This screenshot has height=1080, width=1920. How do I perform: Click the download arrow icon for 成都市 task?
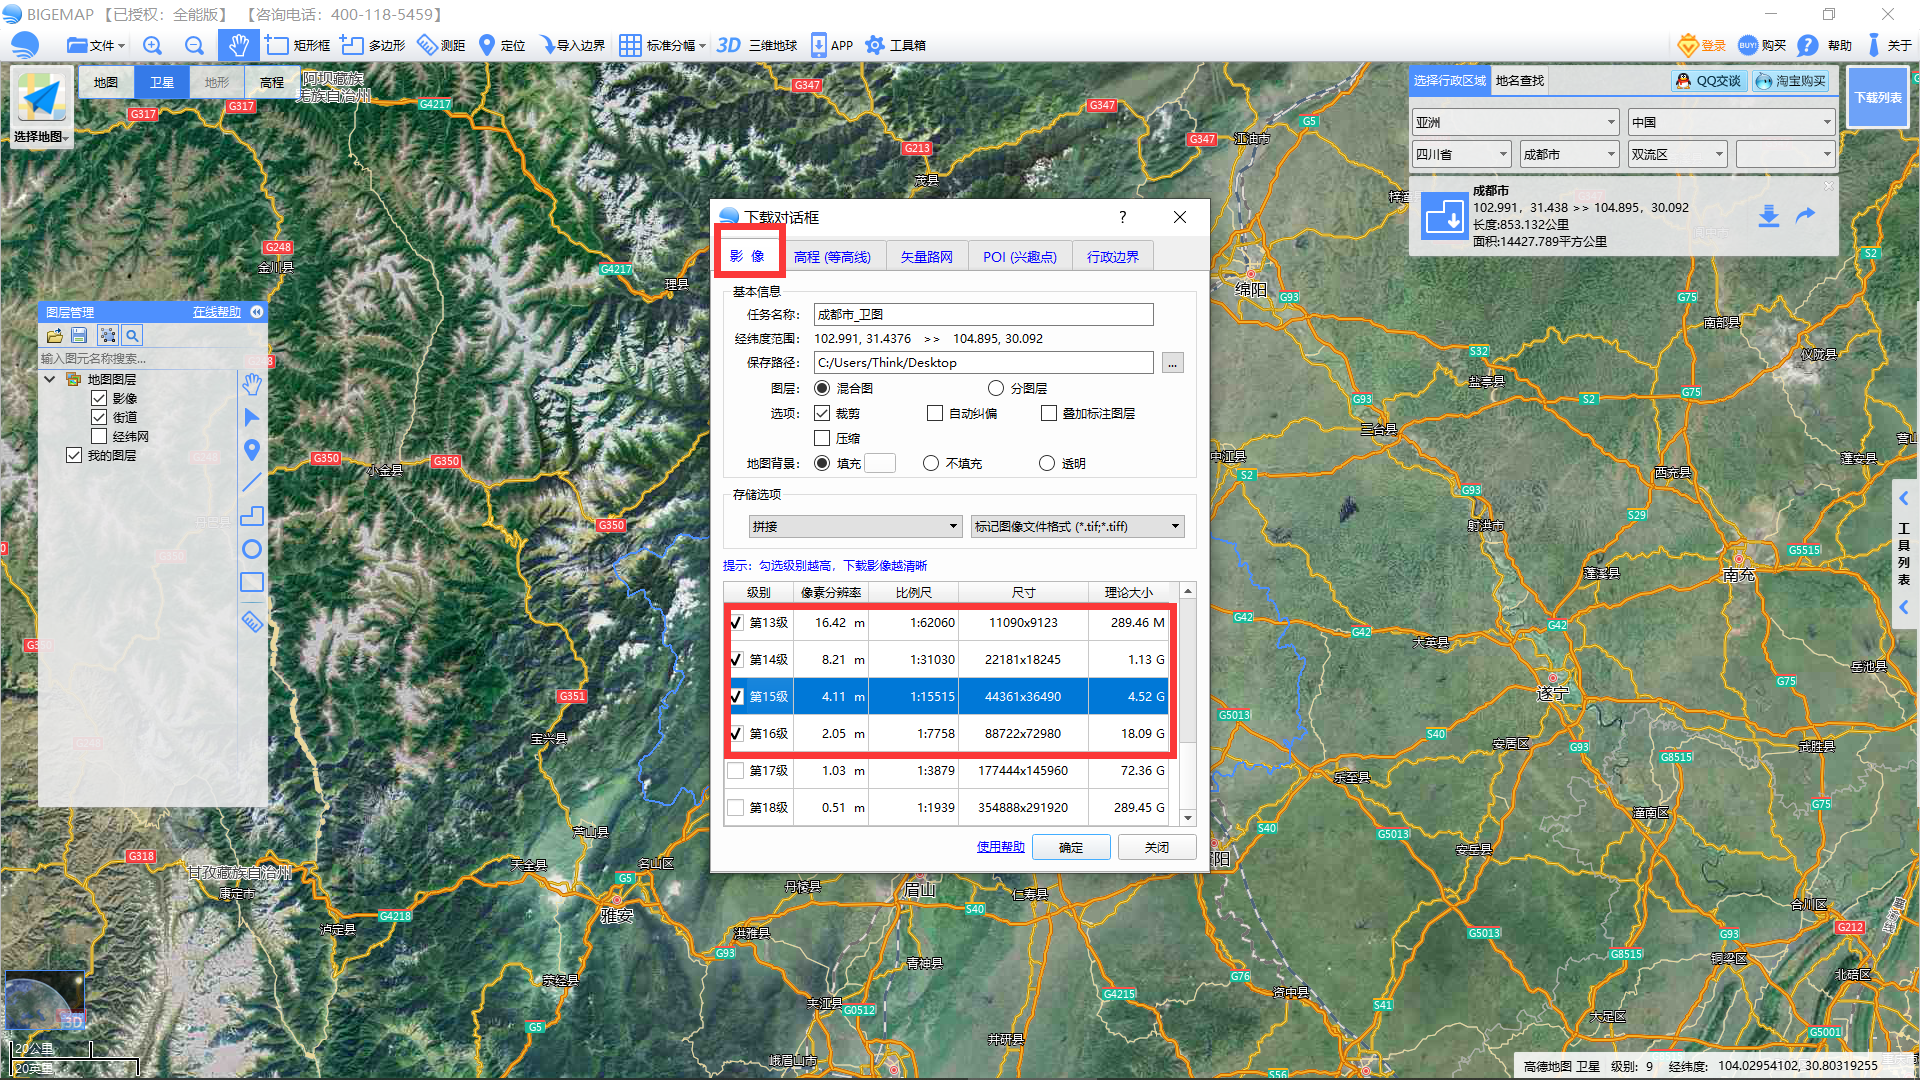(x=1768, y=216)
